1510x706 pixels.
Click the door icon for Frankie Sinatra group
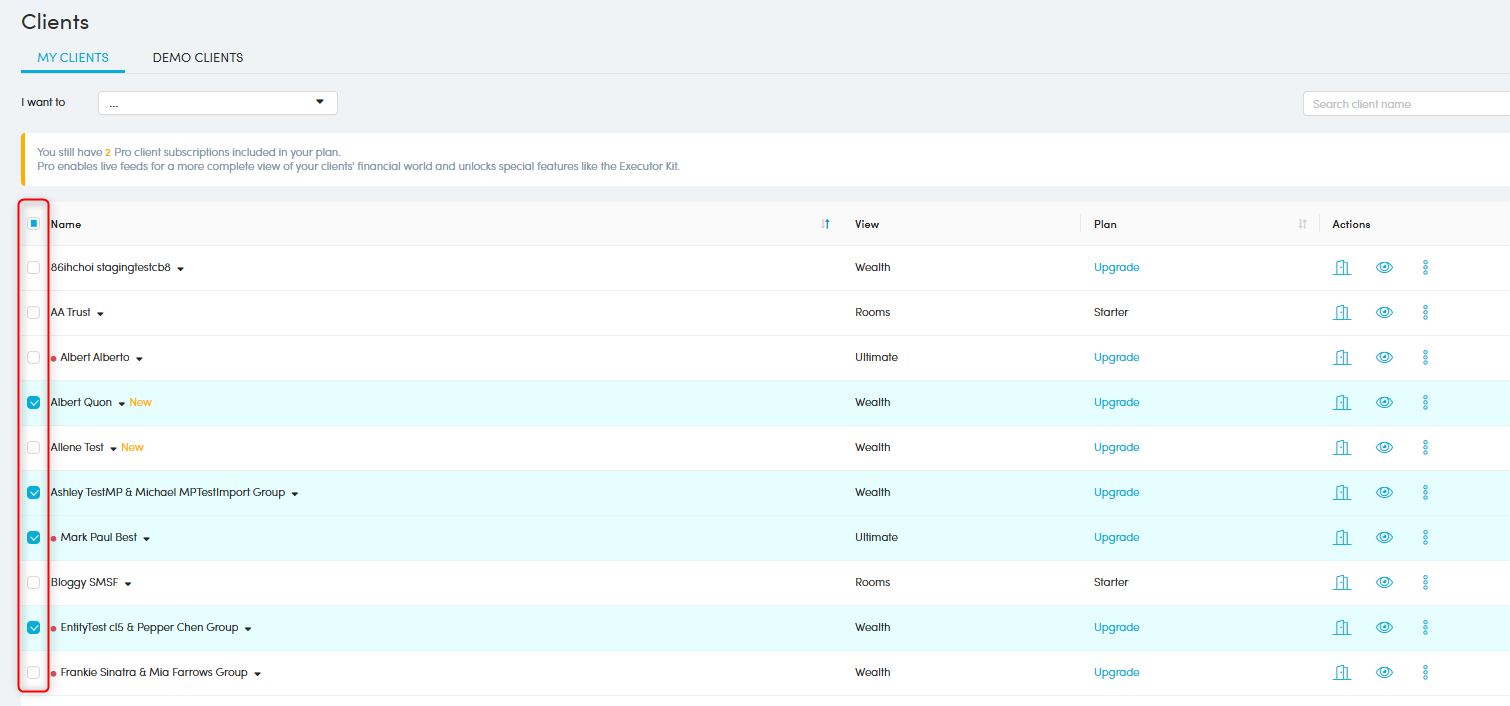click(x=1341, y=673)
